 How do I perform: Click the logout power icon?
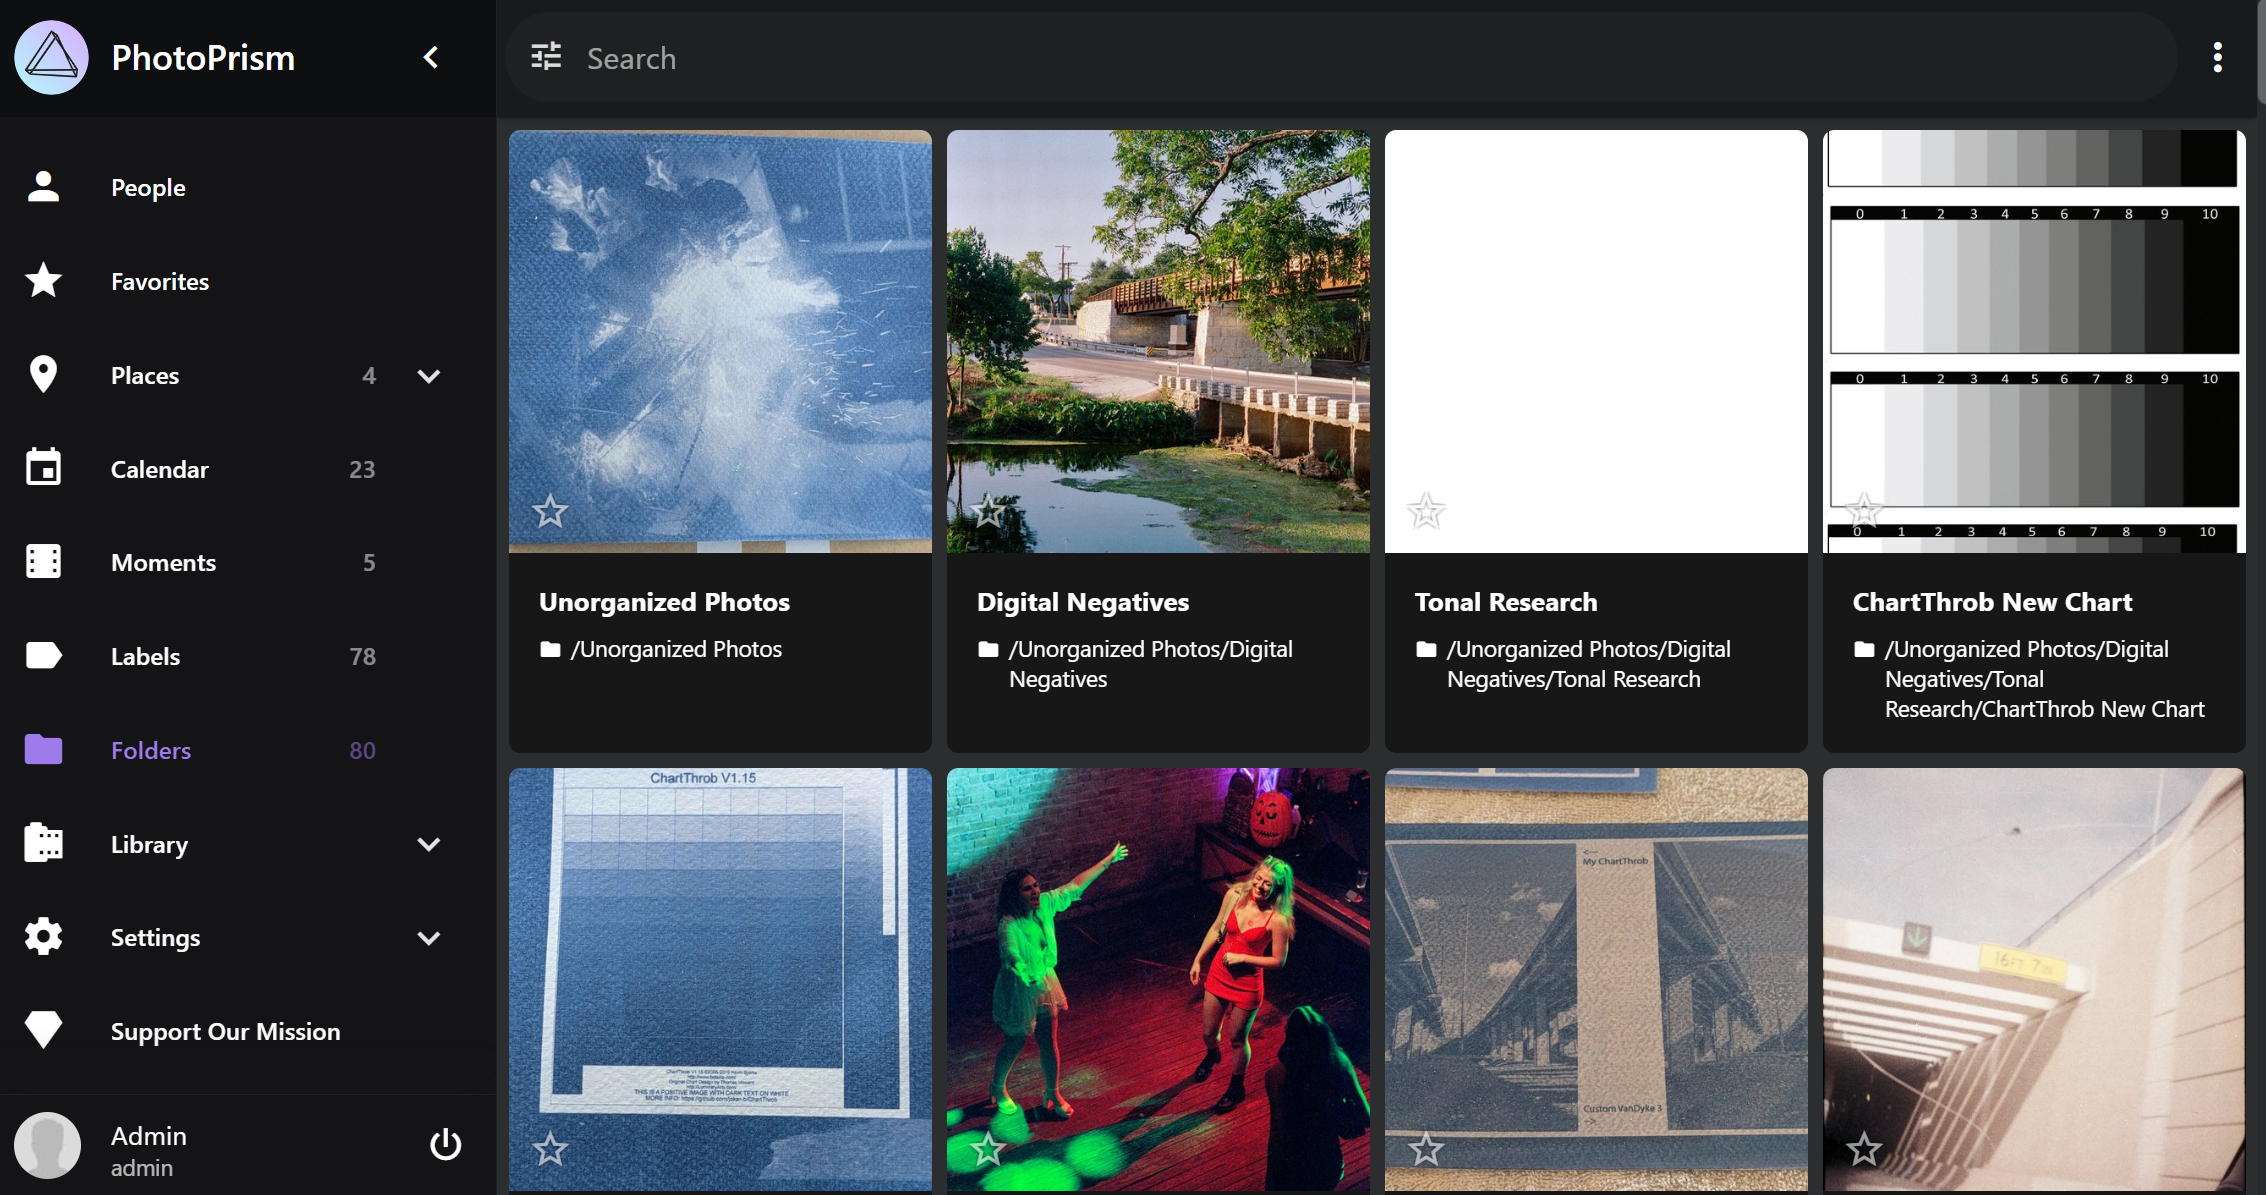coord(445,1144)
